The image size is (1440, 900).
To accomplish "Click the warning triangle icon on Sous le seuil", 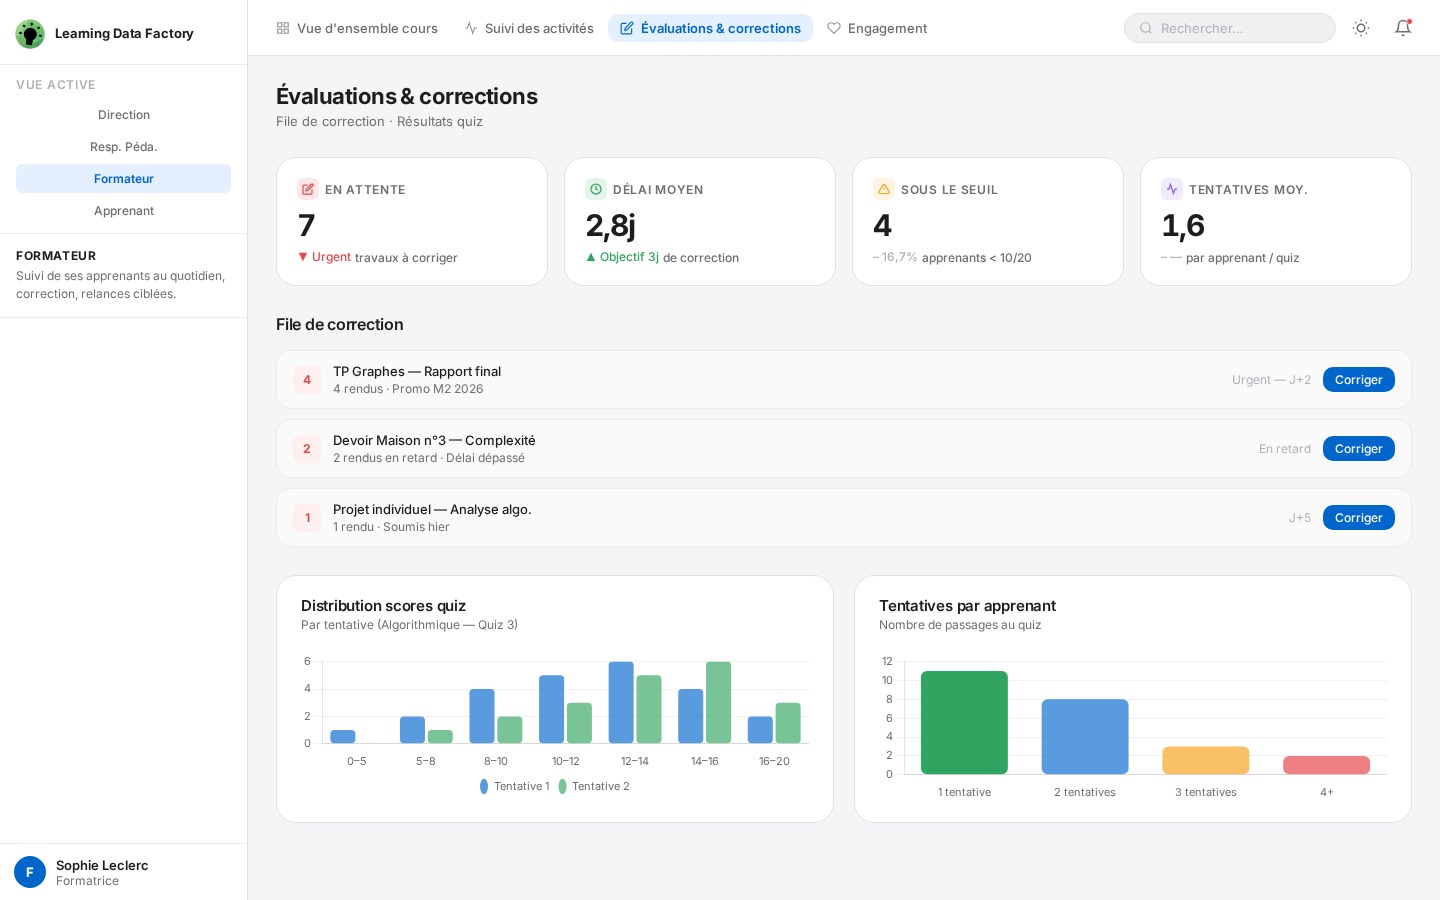I will point(884,189).
